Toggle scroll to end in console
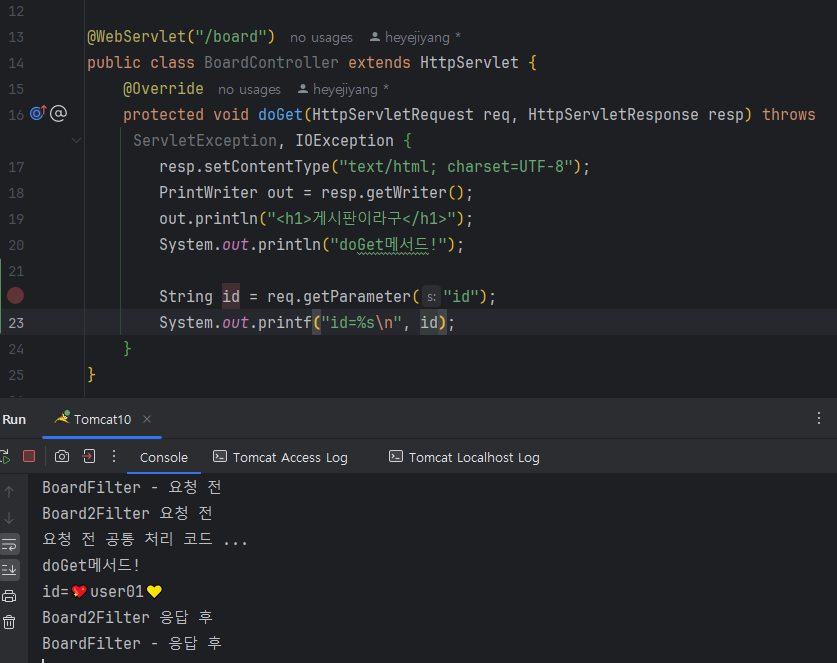This screenshot has width=837, height=663. [10, 570]
